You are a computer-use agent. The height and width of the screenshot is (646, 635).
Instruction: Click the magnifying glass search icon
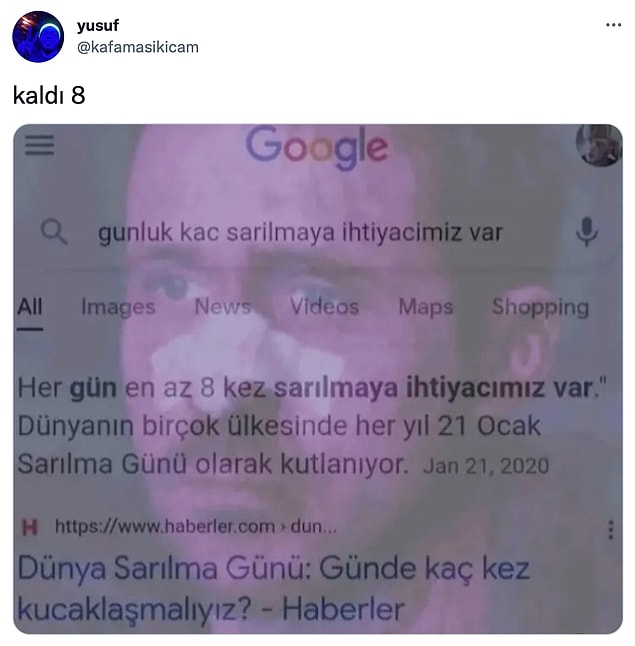[54, 232]
